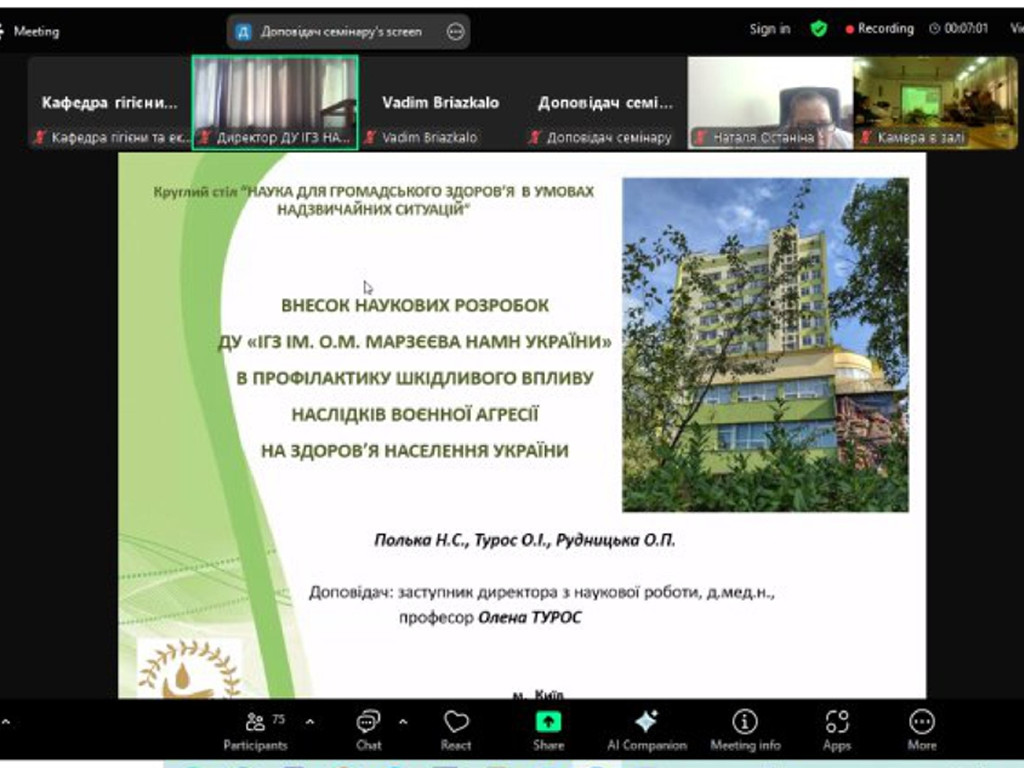The height and width of the screenshot is (768, 1024).
Task: Click slide line НА ЗДОРОВ'Я НАСЕЛЕННЯ УКРАЇНИ
Action: tap(415, 451)
